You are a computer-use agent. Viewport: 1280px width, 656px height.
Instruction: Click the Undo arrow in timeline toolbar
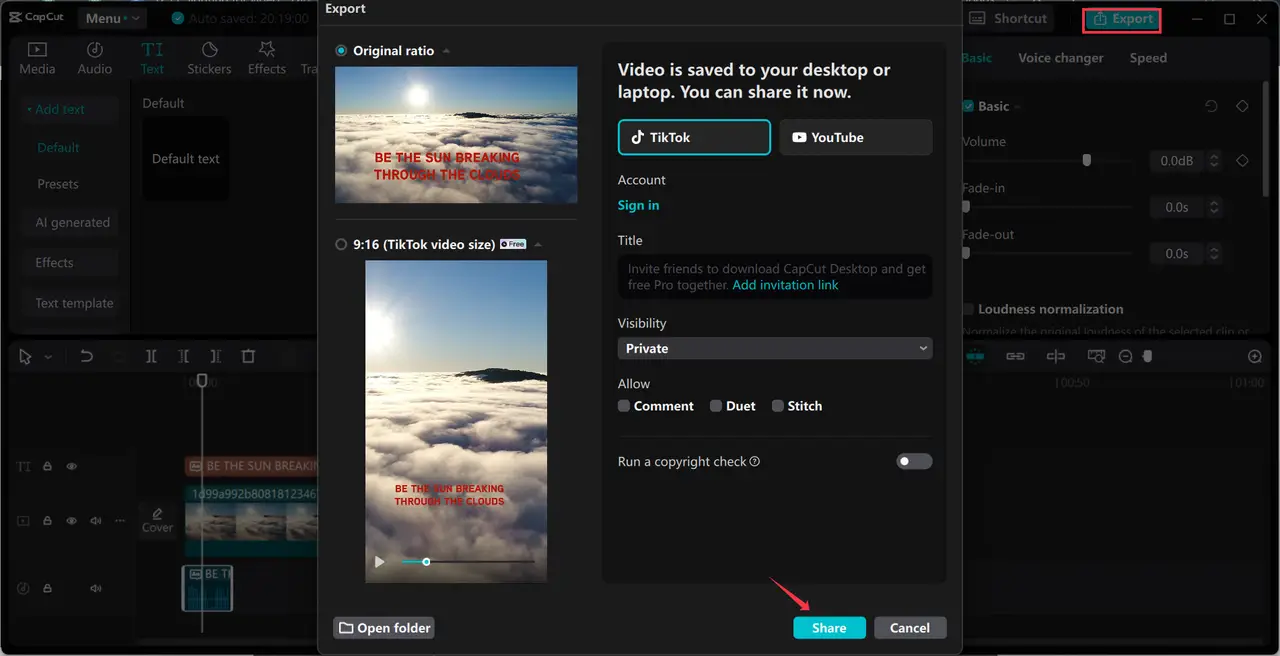click(87, 356)
